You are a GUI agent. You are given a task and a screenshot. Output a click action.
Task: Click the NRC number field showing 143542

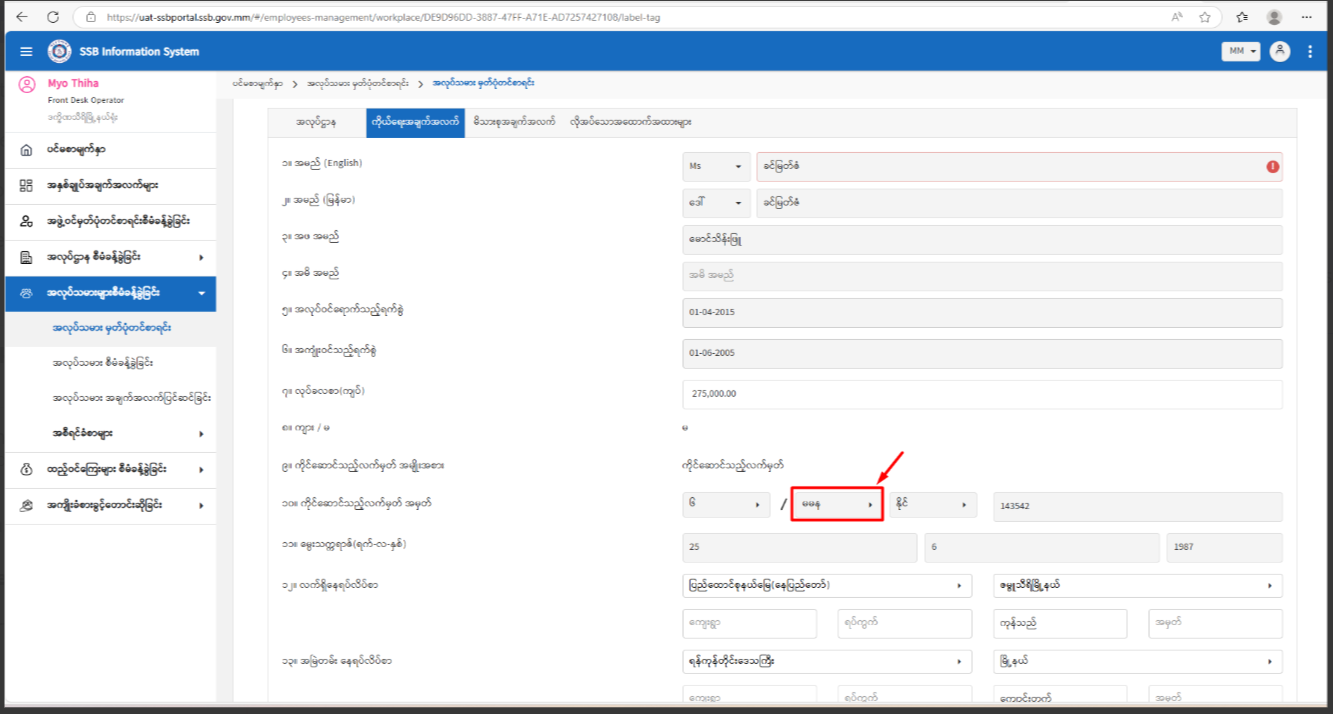1137,506
